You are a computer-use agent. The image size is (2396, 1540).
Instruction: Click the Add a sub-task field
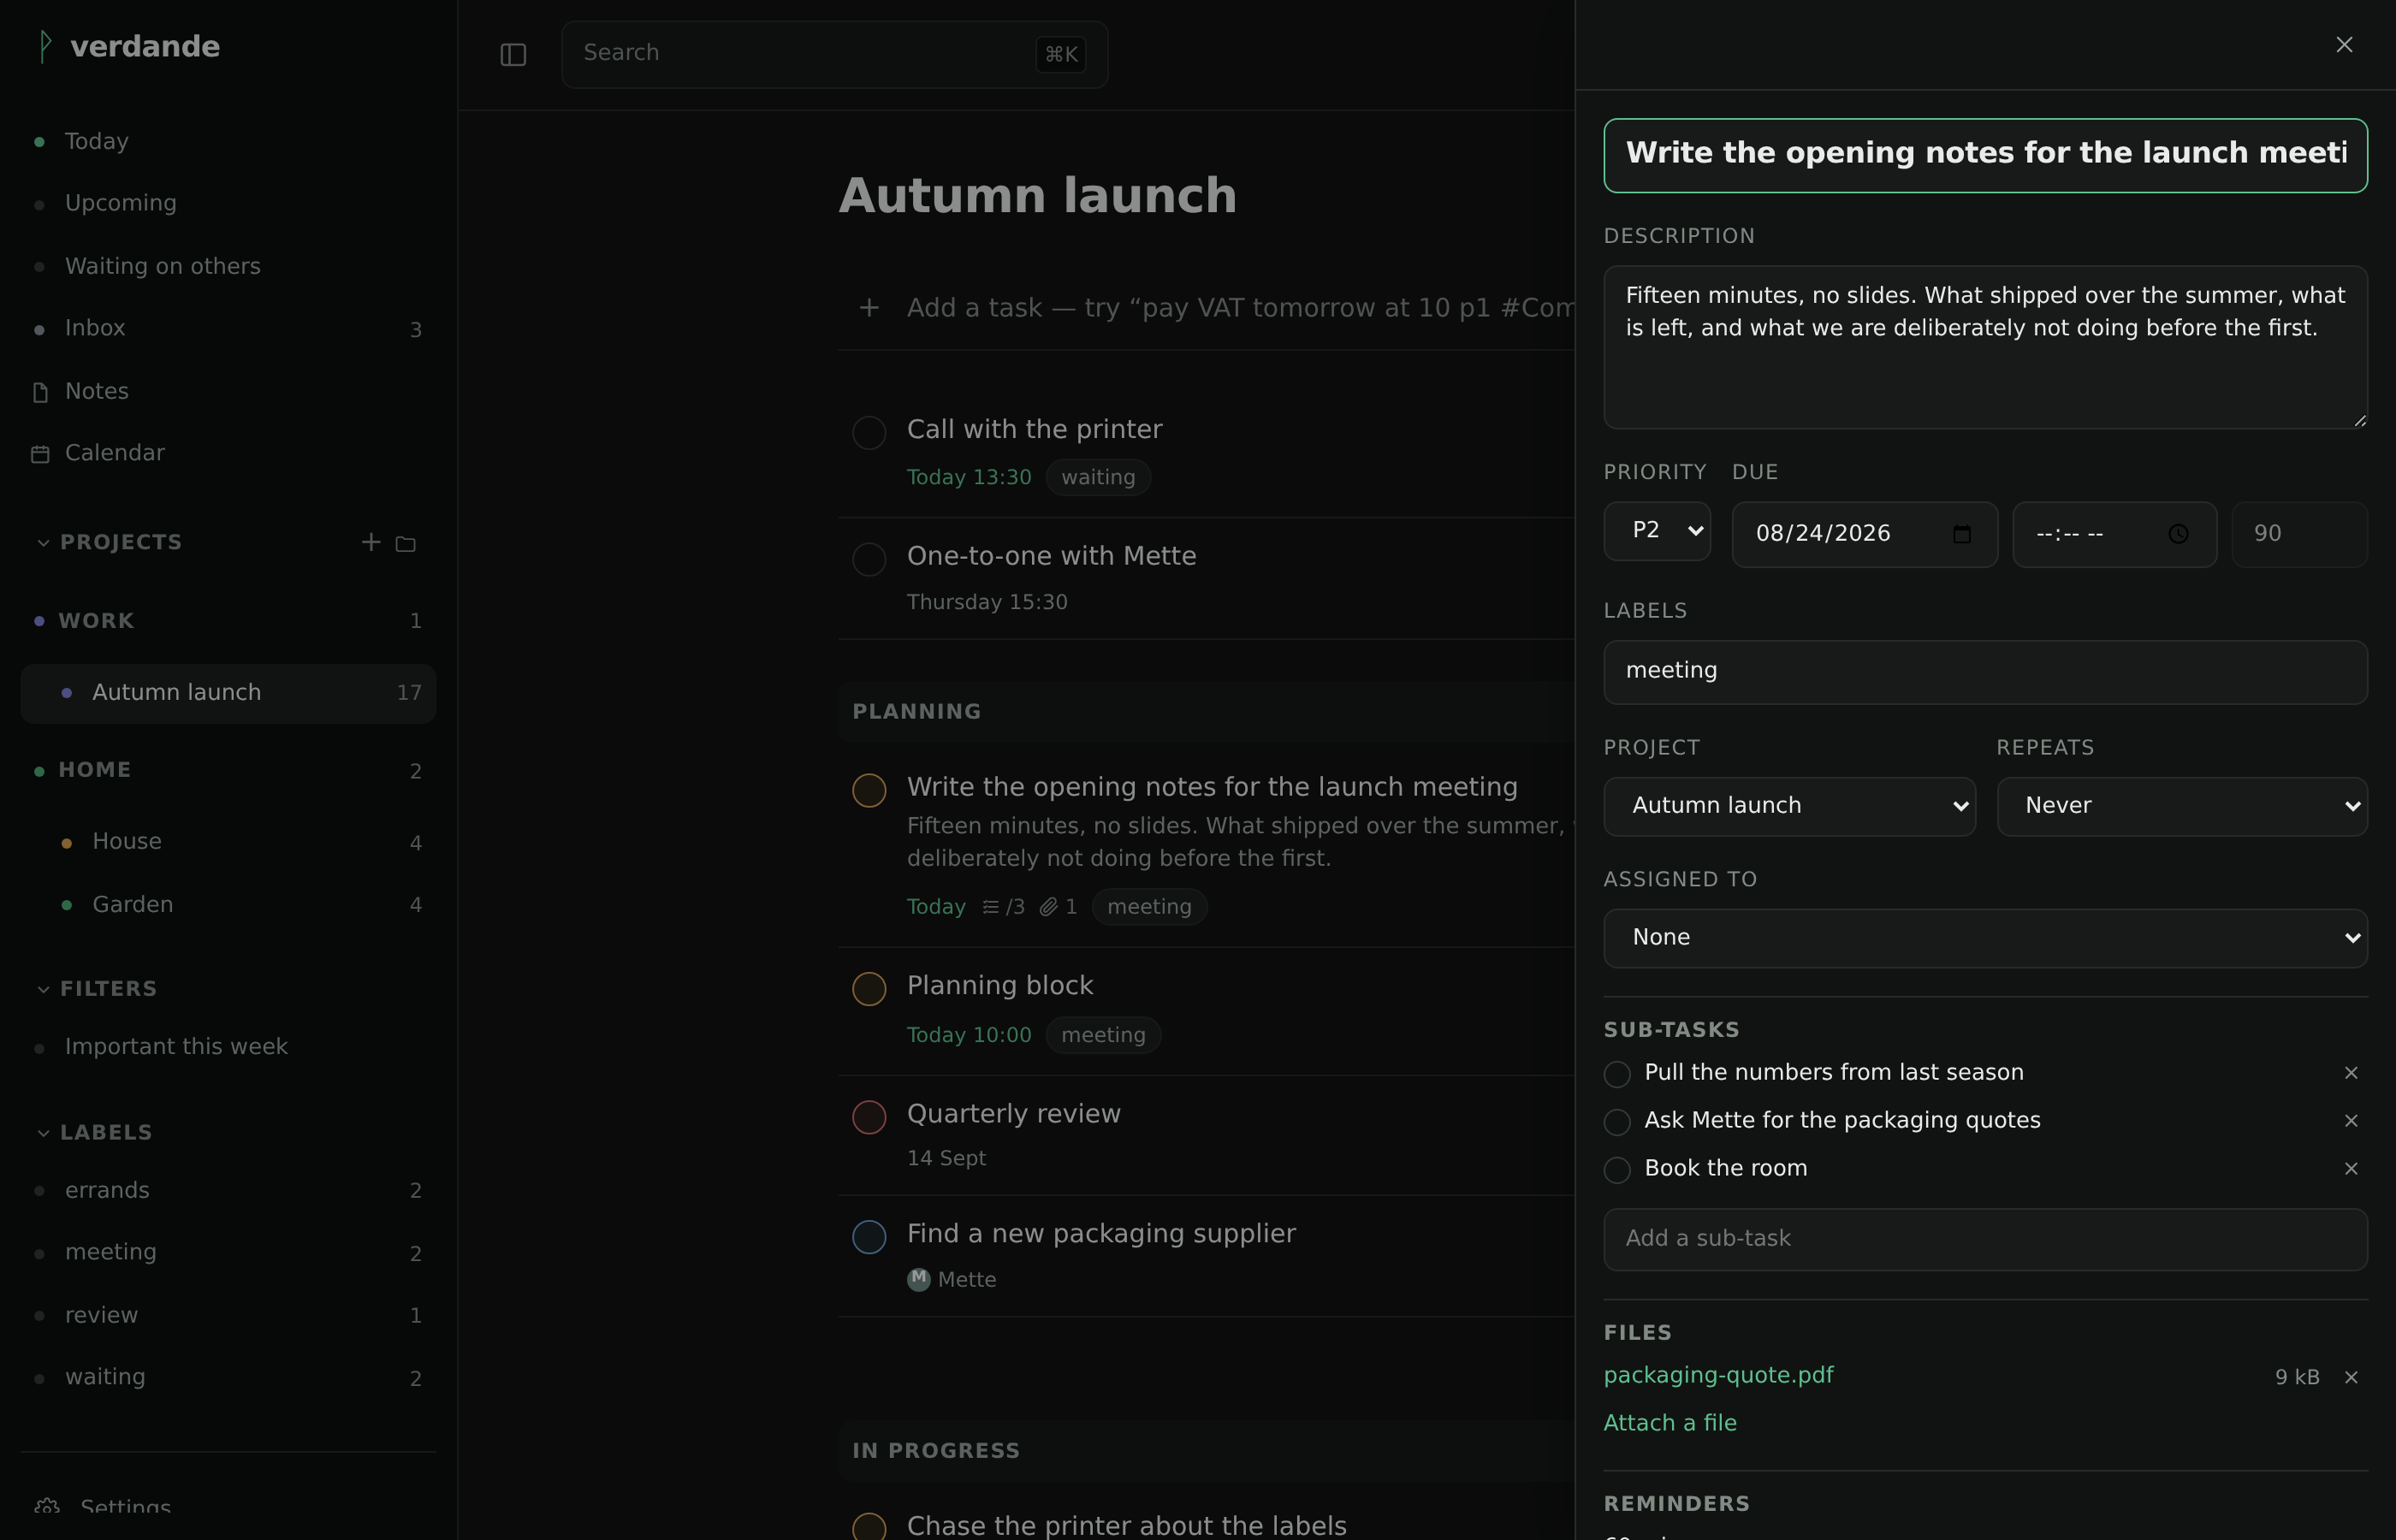[x=1985, y=1239]
